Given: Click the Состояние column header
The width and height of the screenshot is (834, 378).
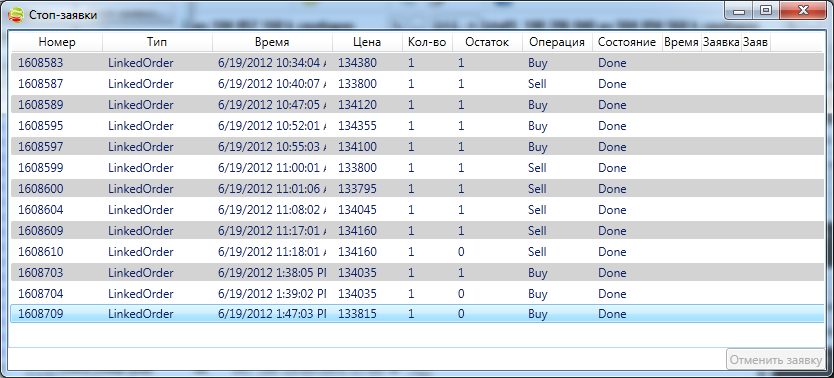Looking at the screenshot, I should coord(627,42).
